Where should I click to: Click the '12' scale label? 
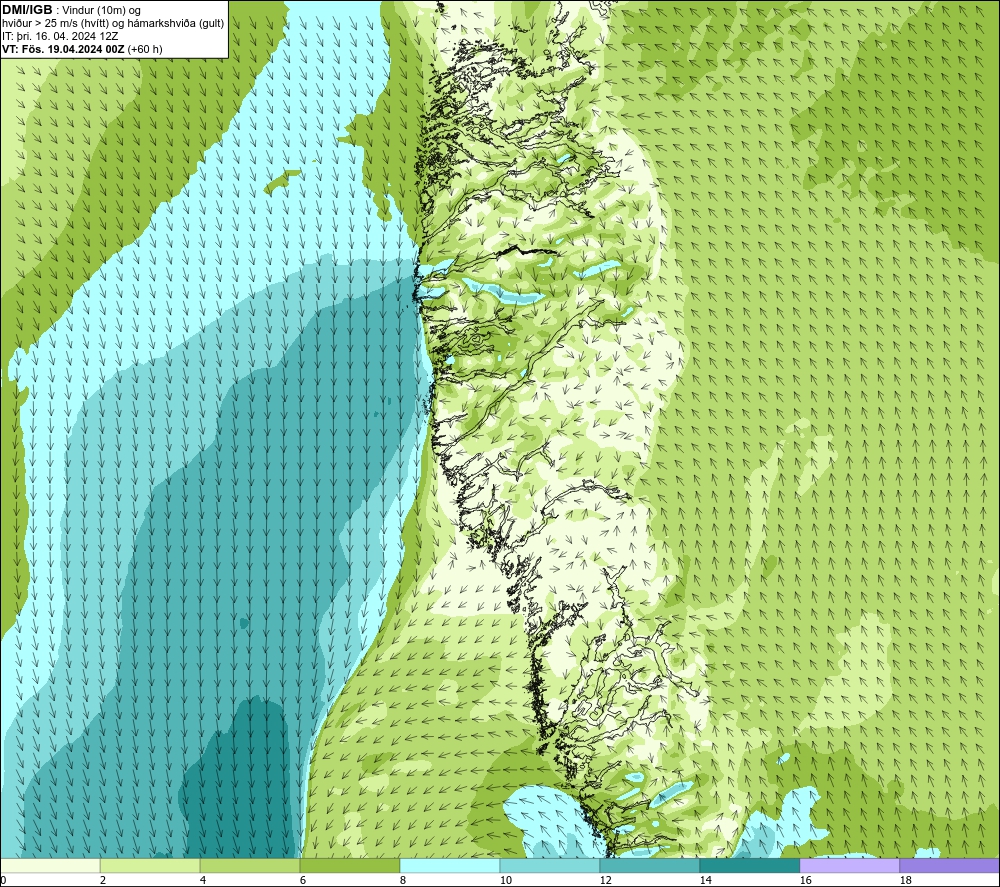[605, 881]
